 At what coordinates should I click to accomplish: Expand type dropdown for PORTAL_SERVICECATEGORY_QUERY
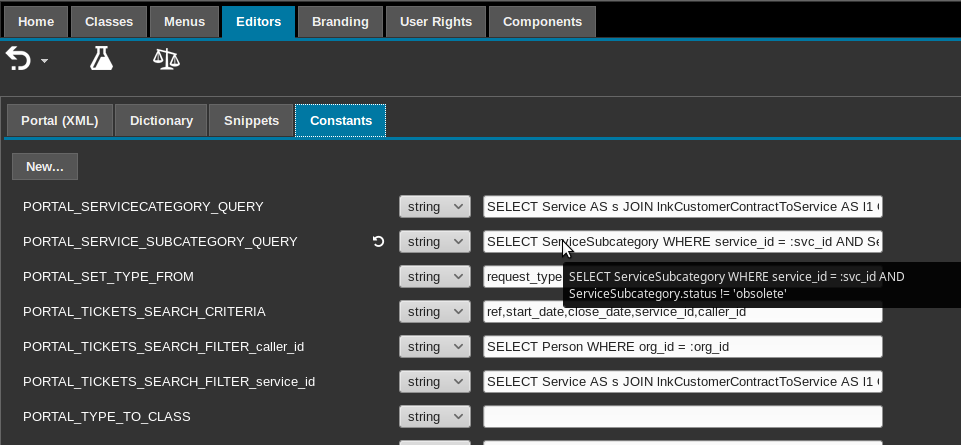tap(434, 207)
